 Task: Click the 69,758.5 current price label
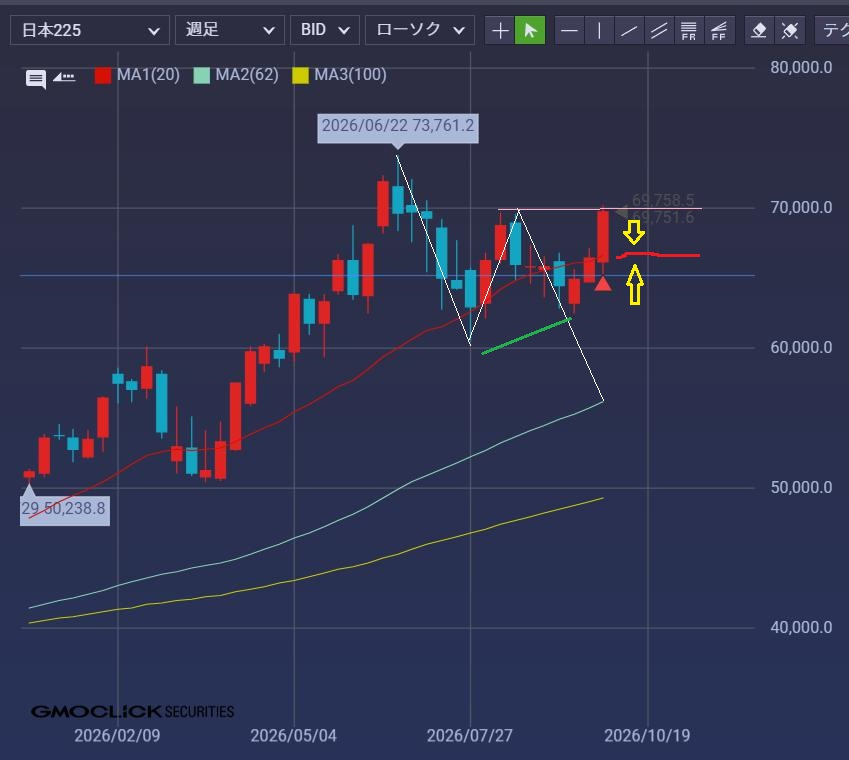(663, 200)
